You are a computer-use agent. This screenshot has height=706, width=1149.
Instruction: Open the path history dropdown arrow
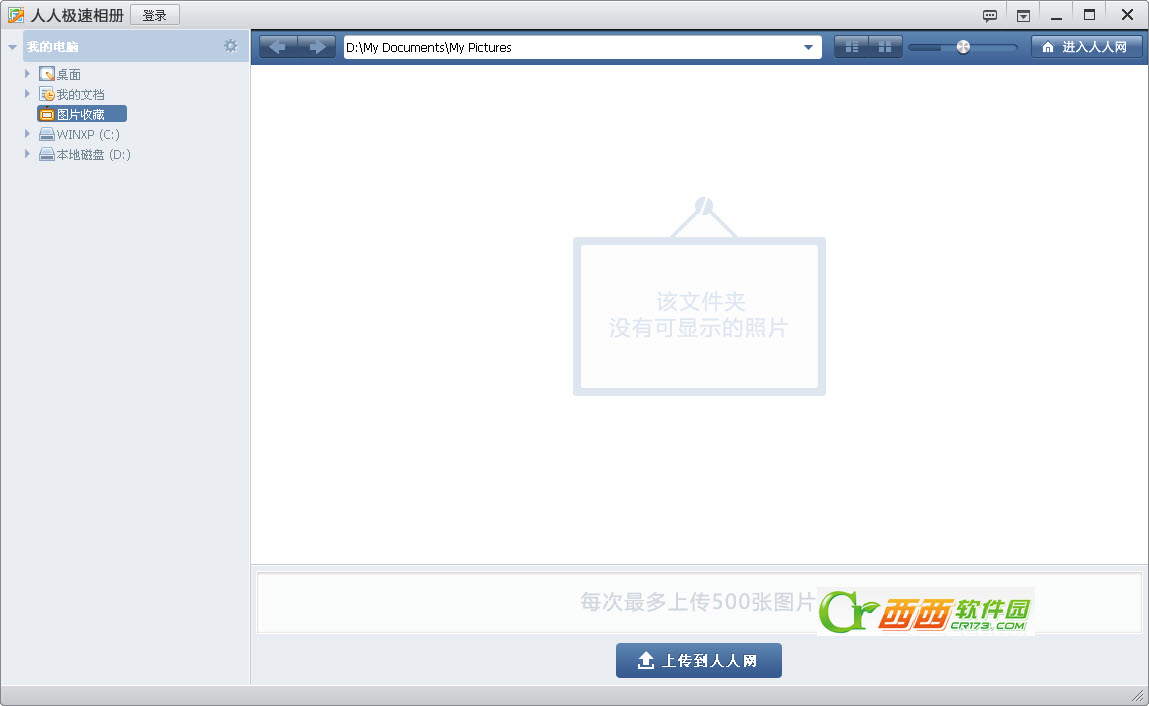(808, 48)
